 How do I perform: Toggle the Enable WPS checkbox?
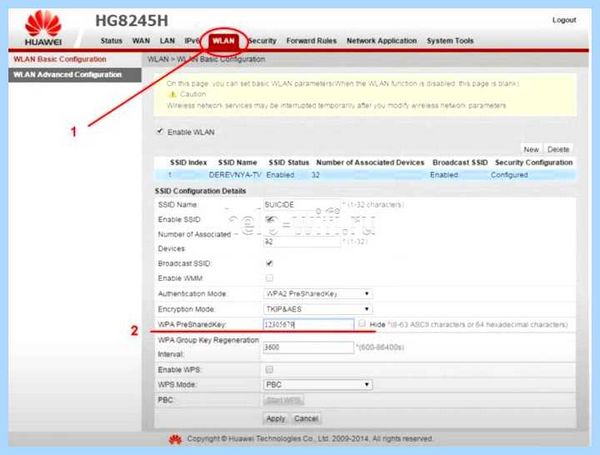click(x=269, y=369)
